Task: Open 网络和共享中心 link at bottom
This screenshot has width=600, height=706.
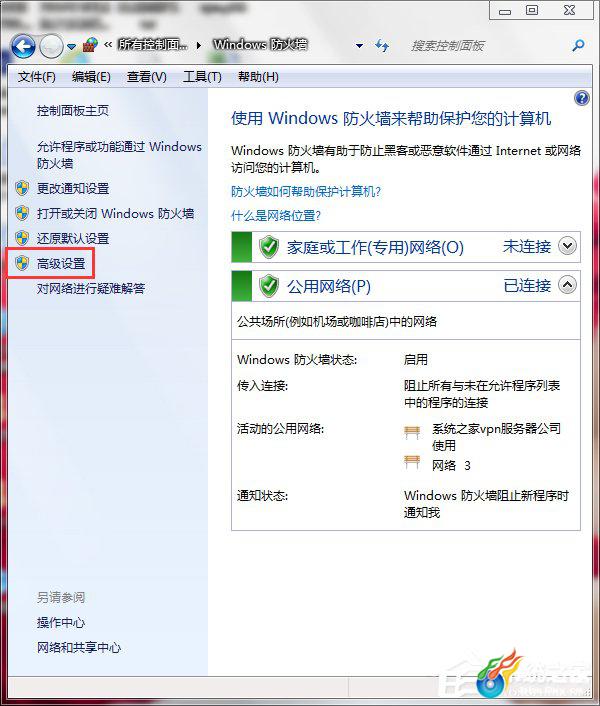Action: [79, 647]
